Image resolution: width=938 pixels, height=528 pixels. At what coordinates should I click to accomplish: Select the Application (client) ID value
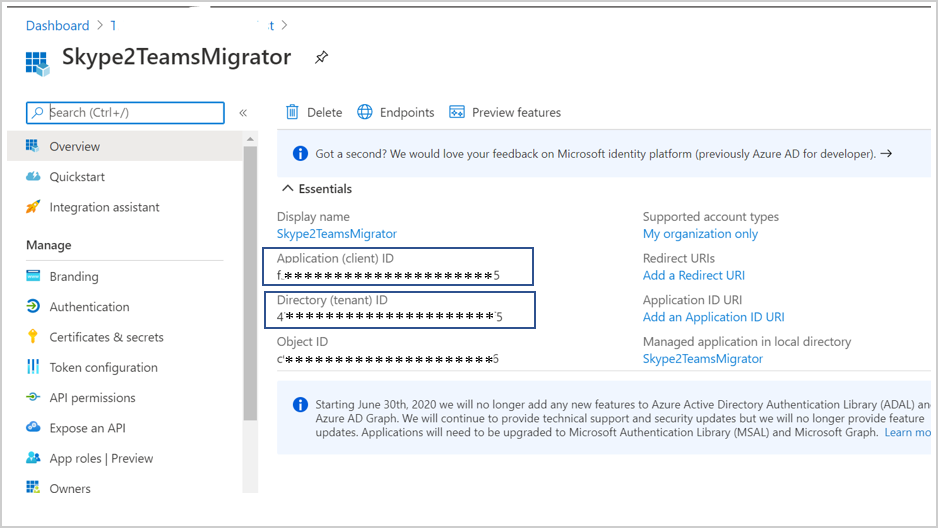tap(388, 276)
